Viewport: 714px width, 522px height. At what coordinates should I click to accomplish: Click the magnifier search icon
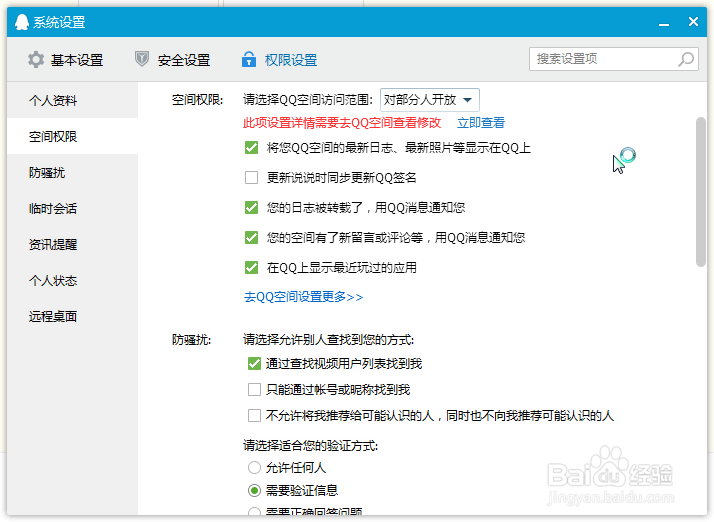coord(686,59)
